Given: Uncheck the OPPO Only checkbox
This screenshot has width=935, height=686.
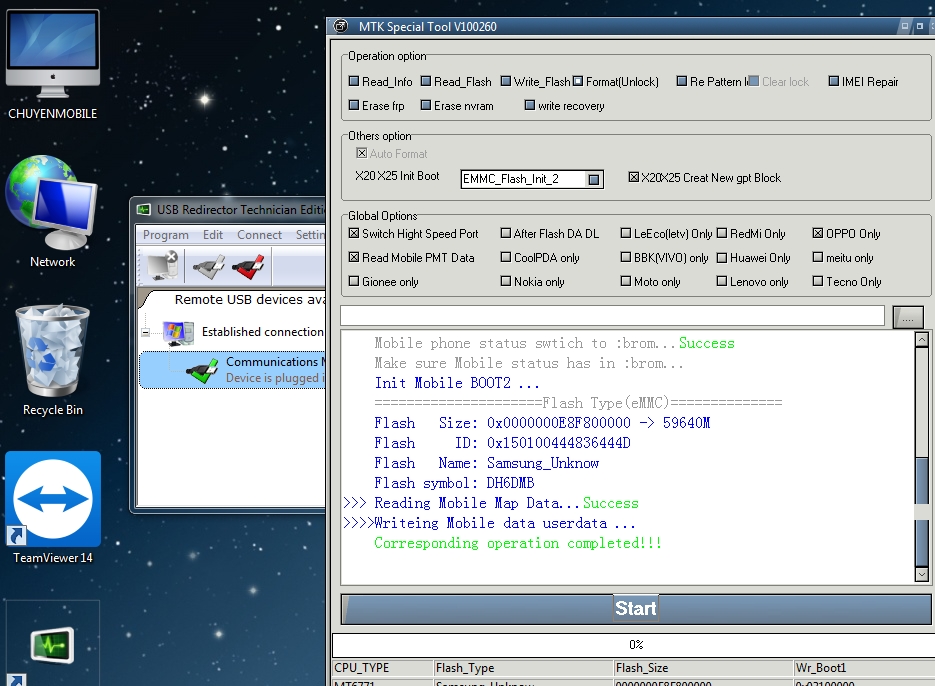Looking at the screenshot, I should [818, 233].
